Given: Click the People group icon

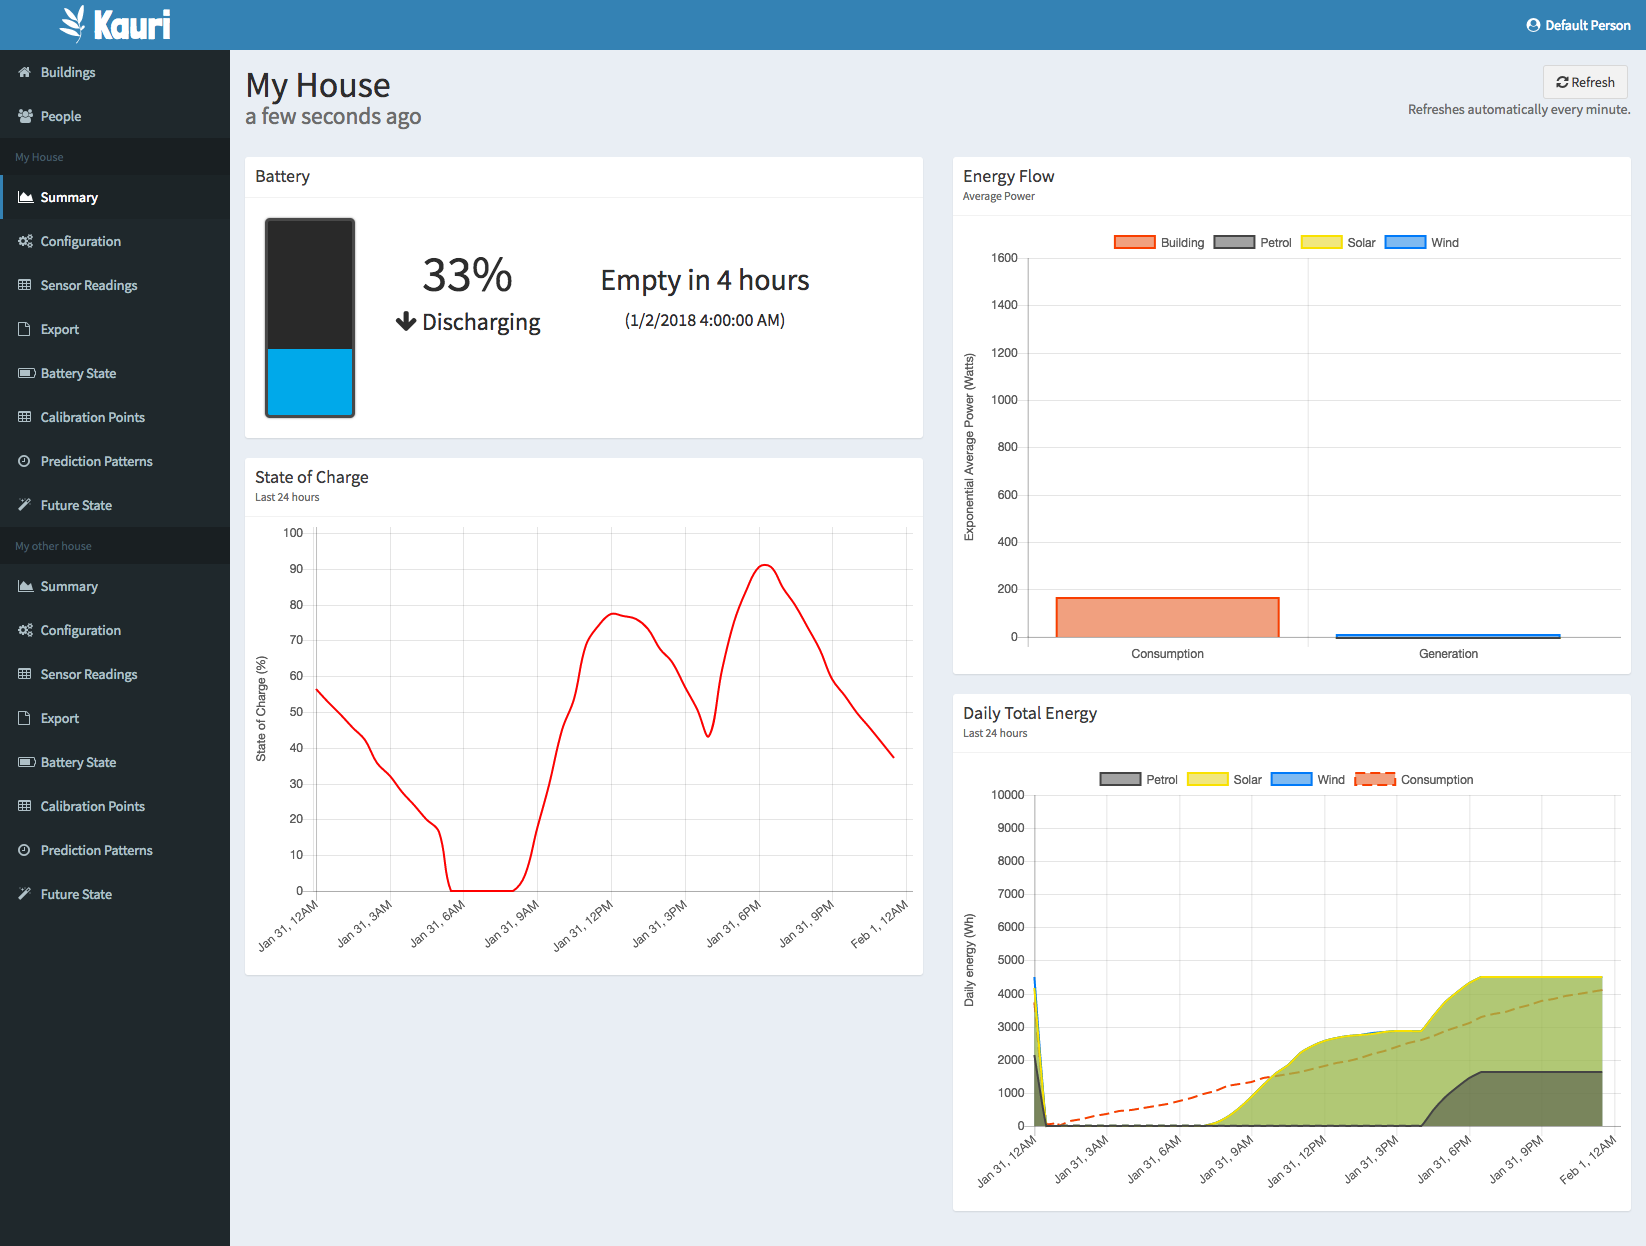Looking at the screenshot, I should pyautogui.click(x=25, y=116).
